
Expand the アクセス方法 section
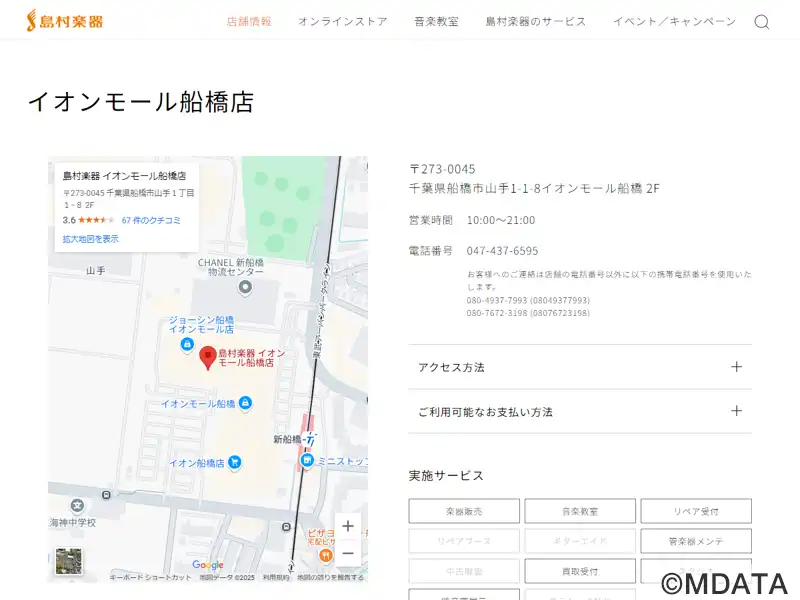580,367
